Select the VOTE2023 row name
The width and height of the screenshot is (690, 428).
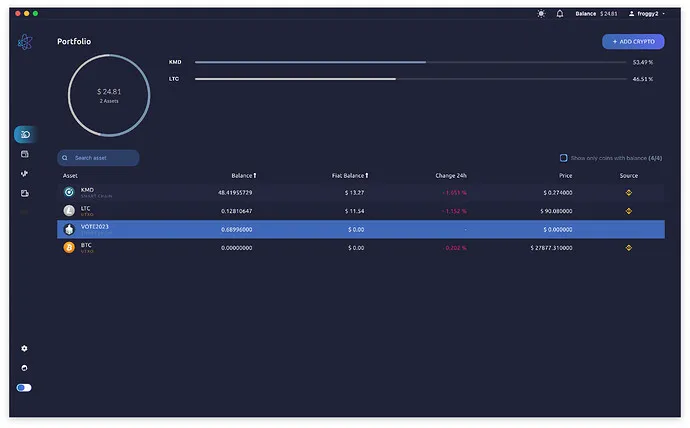click(x=94, y=227)
